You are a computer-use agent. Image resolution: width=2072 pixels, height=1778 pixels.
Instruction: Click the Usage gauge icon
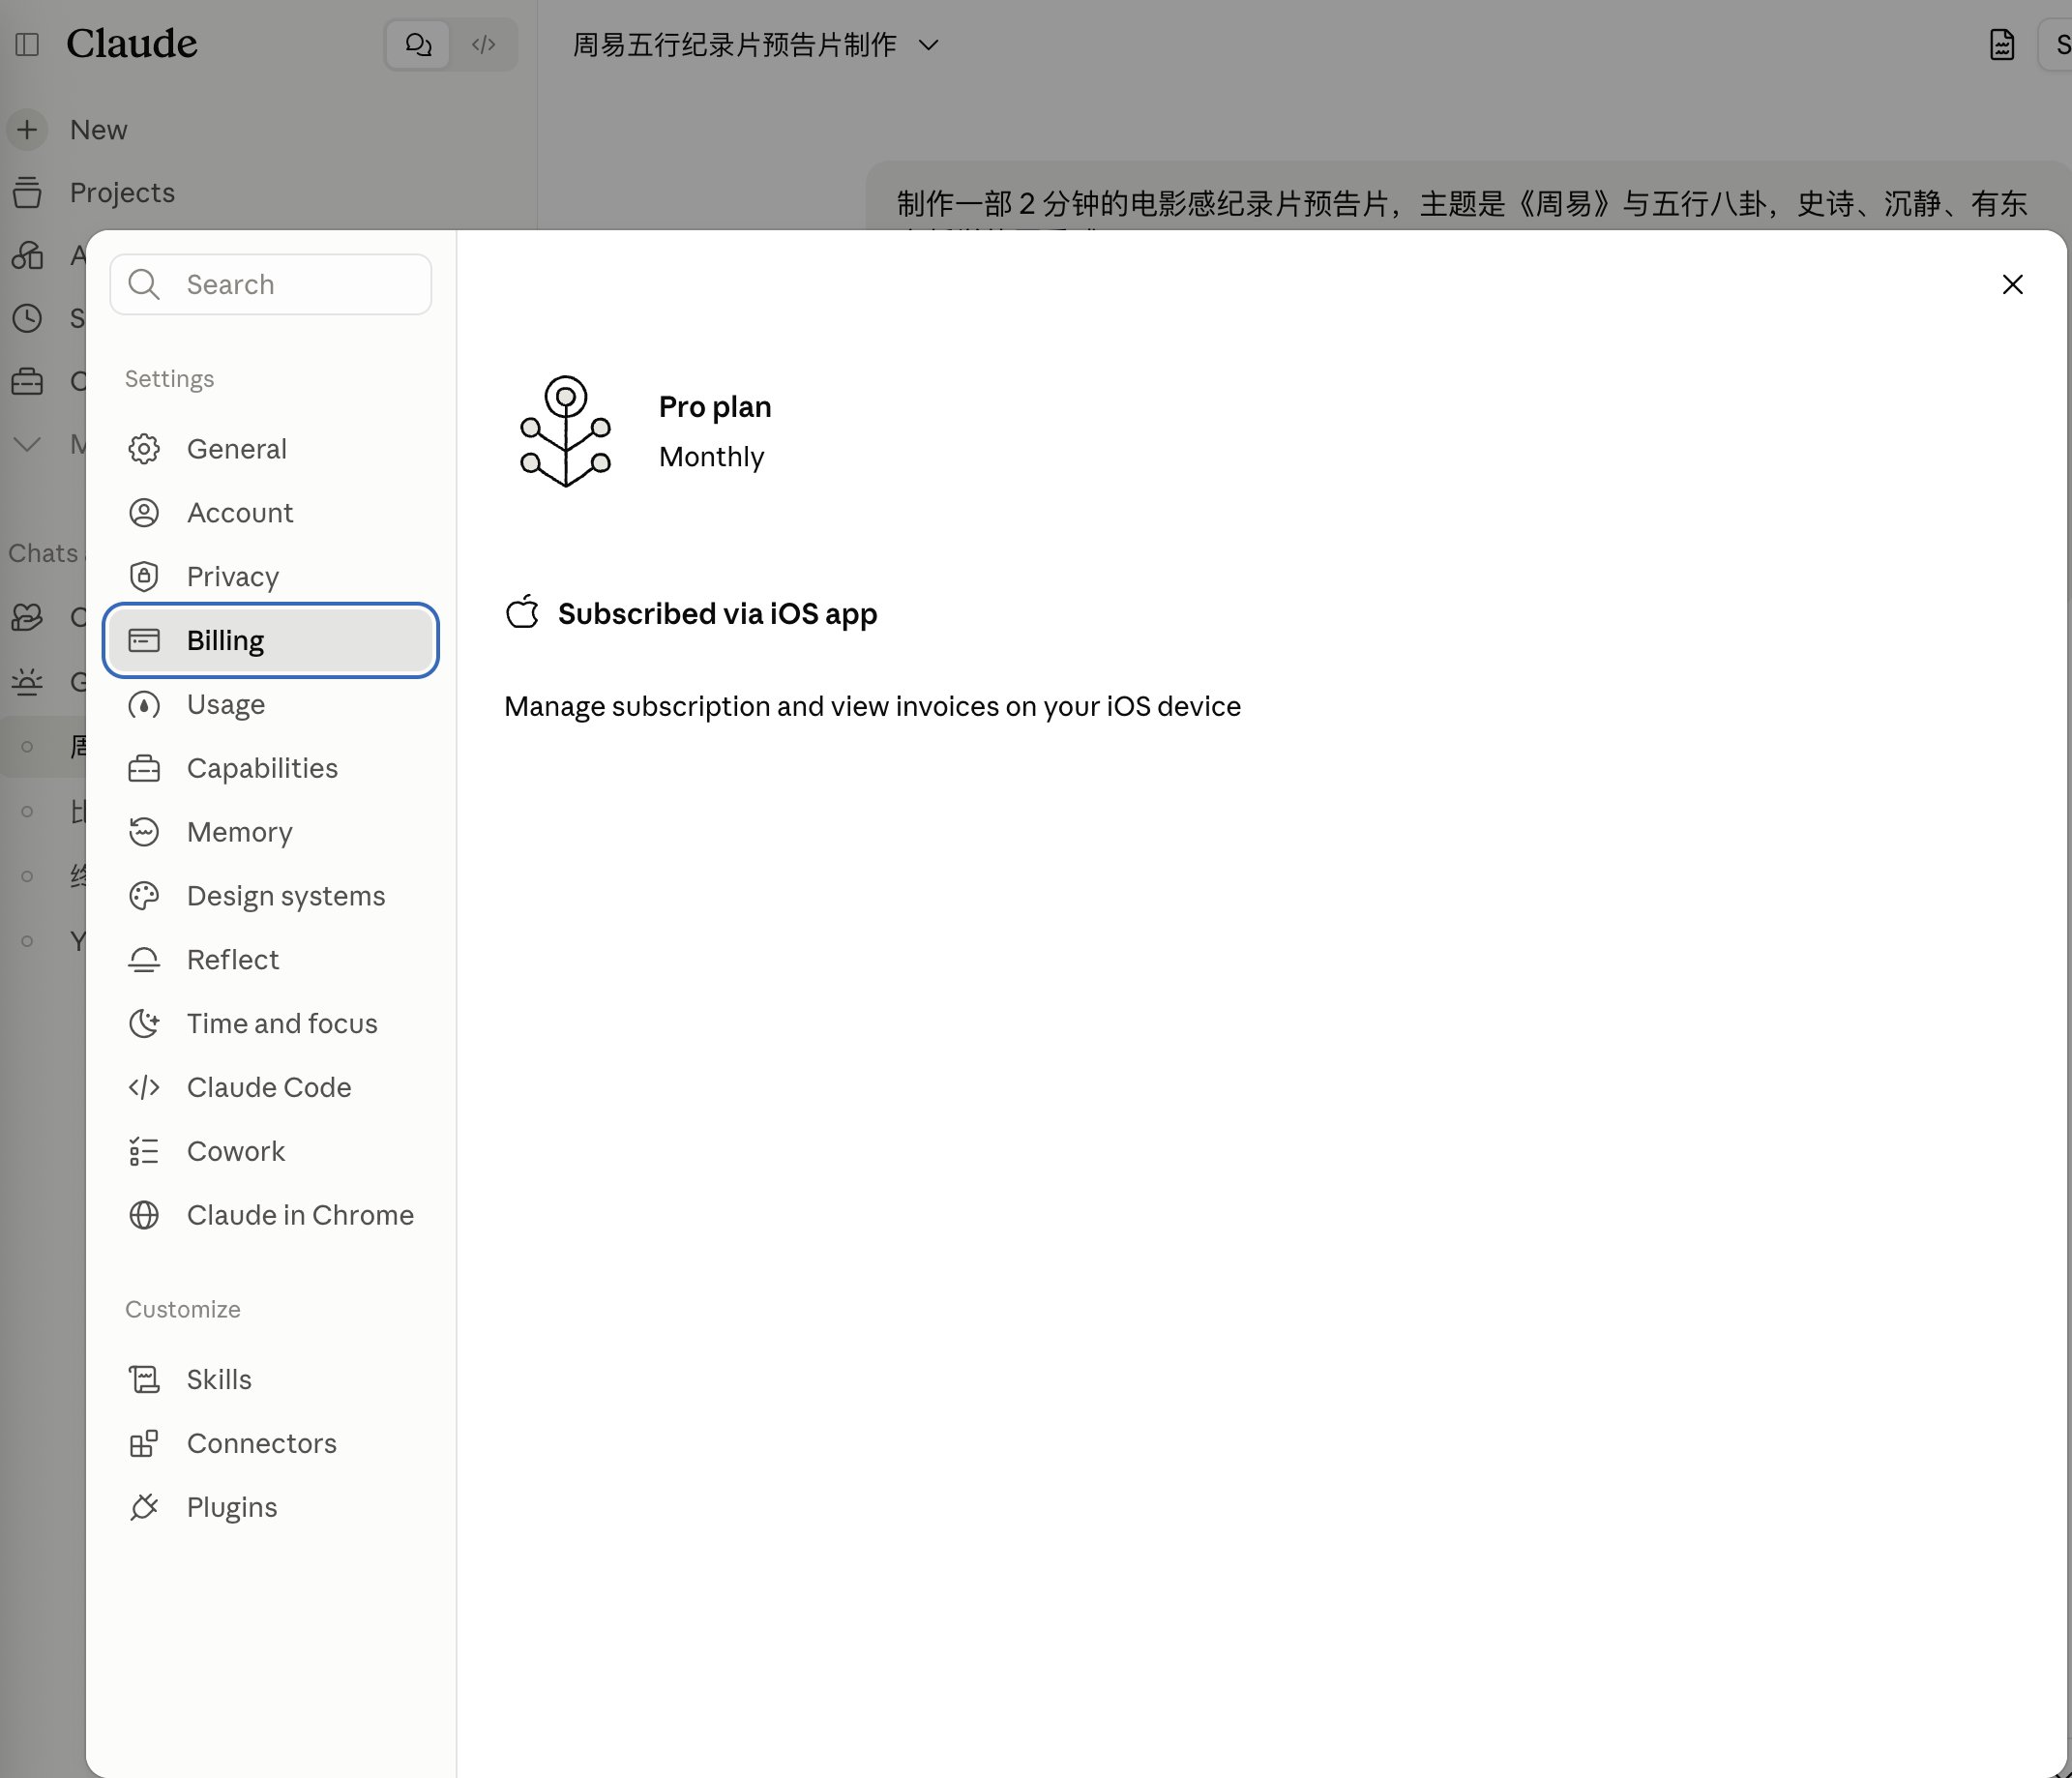(x=144, y=705)
